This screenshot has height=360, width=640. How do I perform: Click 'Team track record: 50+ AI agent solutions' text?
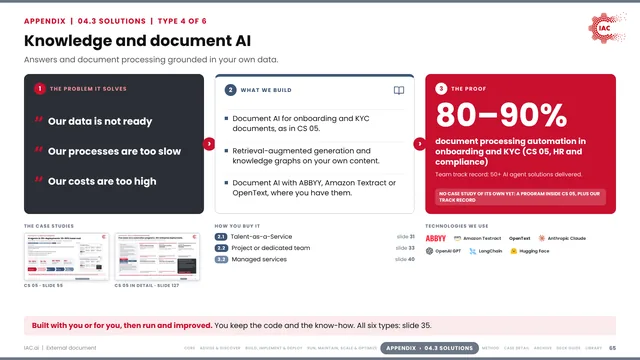point(509,175)
